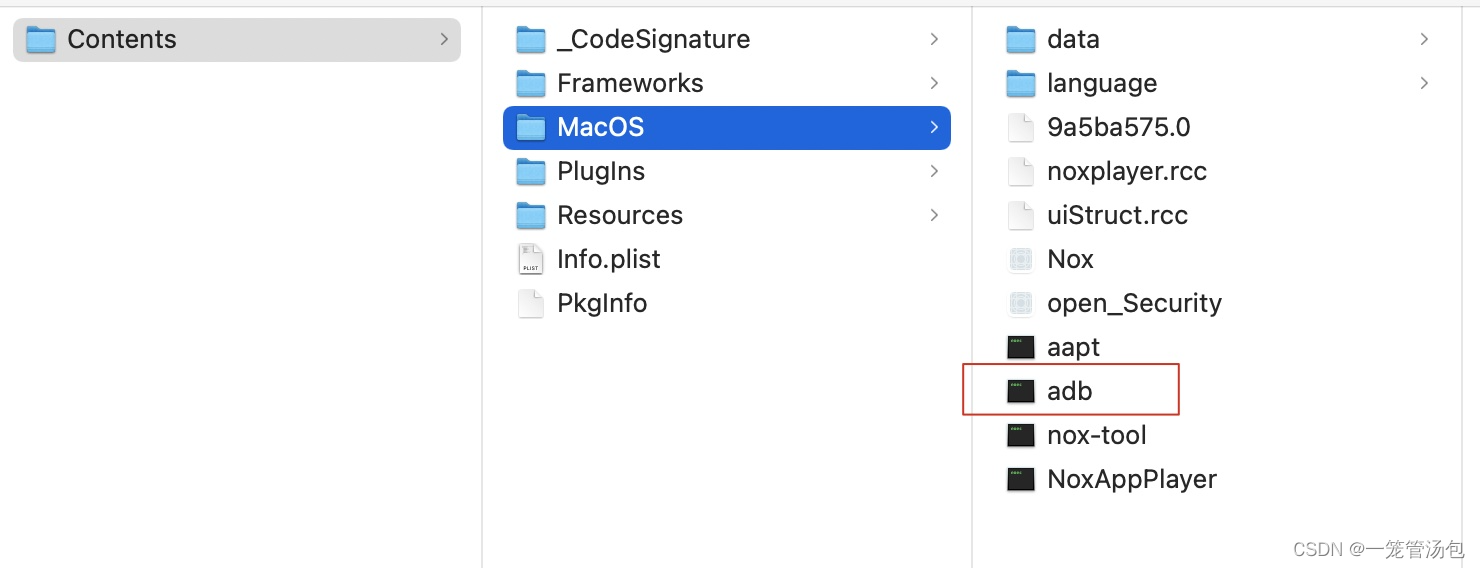Open the data folder chevron
Screen dimensions: 1480x568
click(1424, 39)
